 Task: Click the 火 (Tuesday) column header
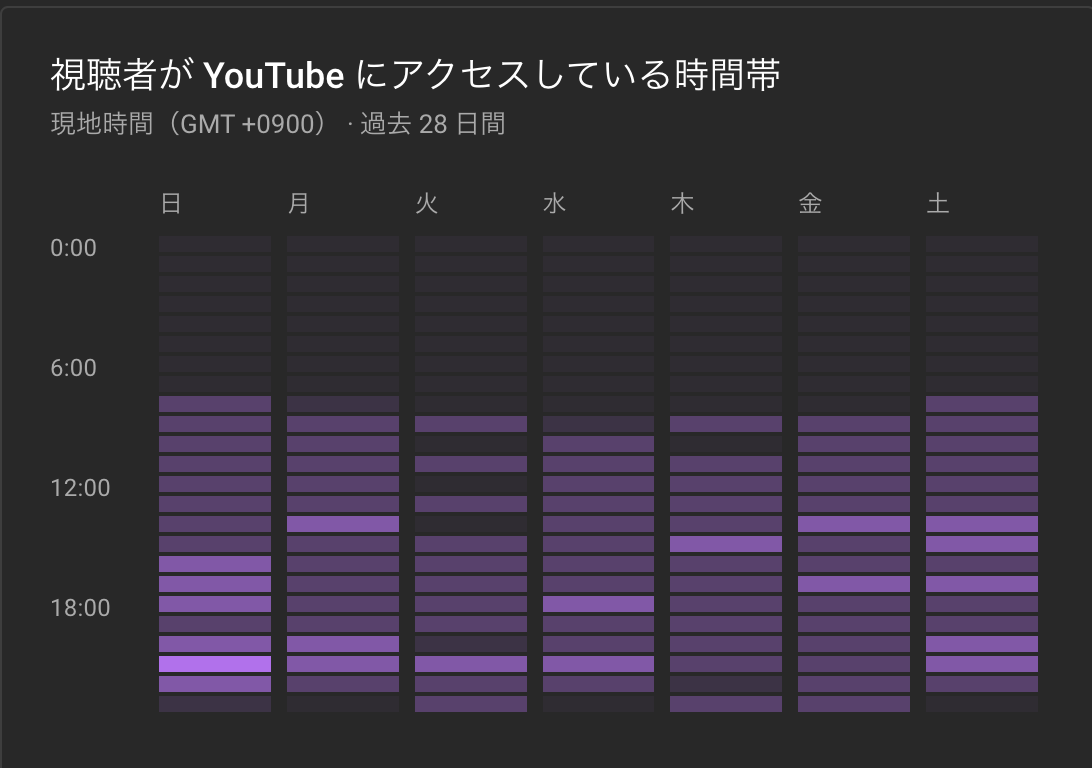click(427, 203)
